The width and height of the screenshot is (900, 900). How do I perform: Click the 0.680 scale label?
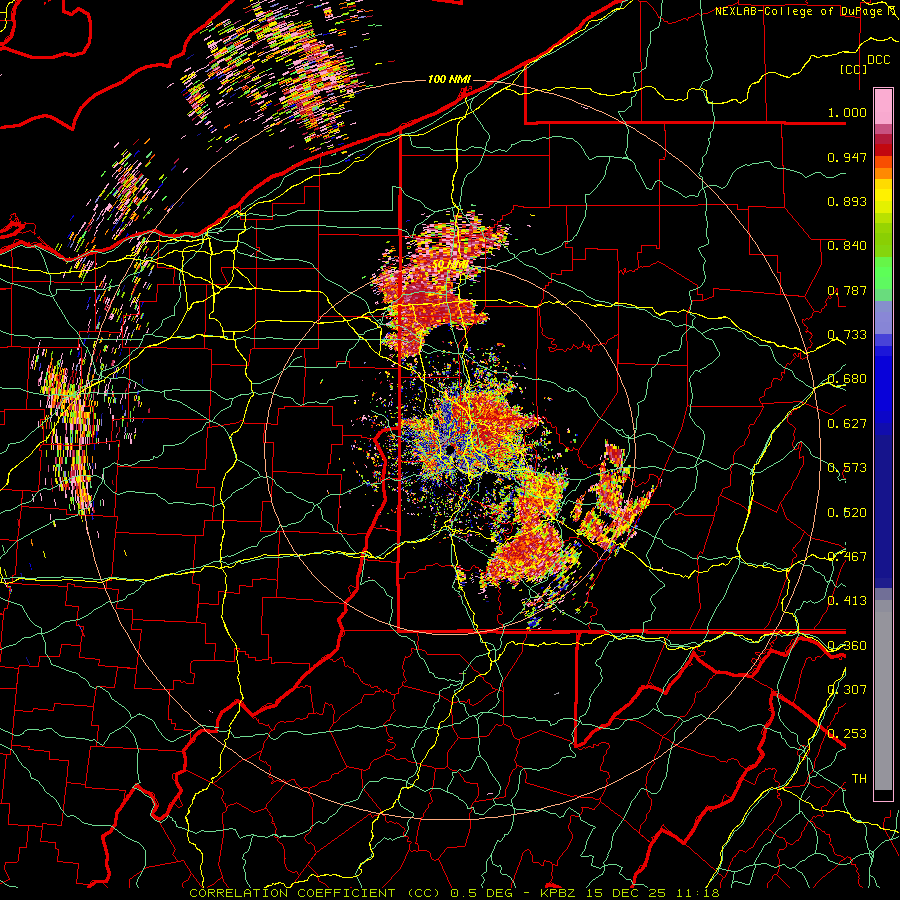pos(847,379)
